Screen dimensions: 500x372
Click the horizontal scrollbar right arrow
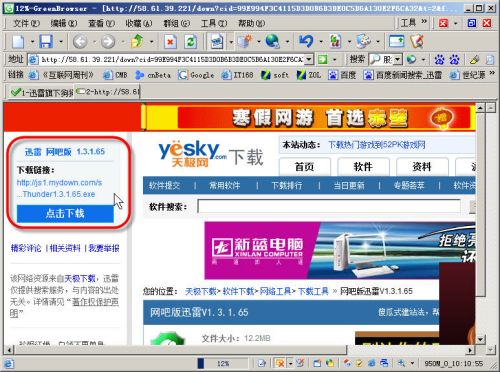pyautogui.click(x=470, y=350)
